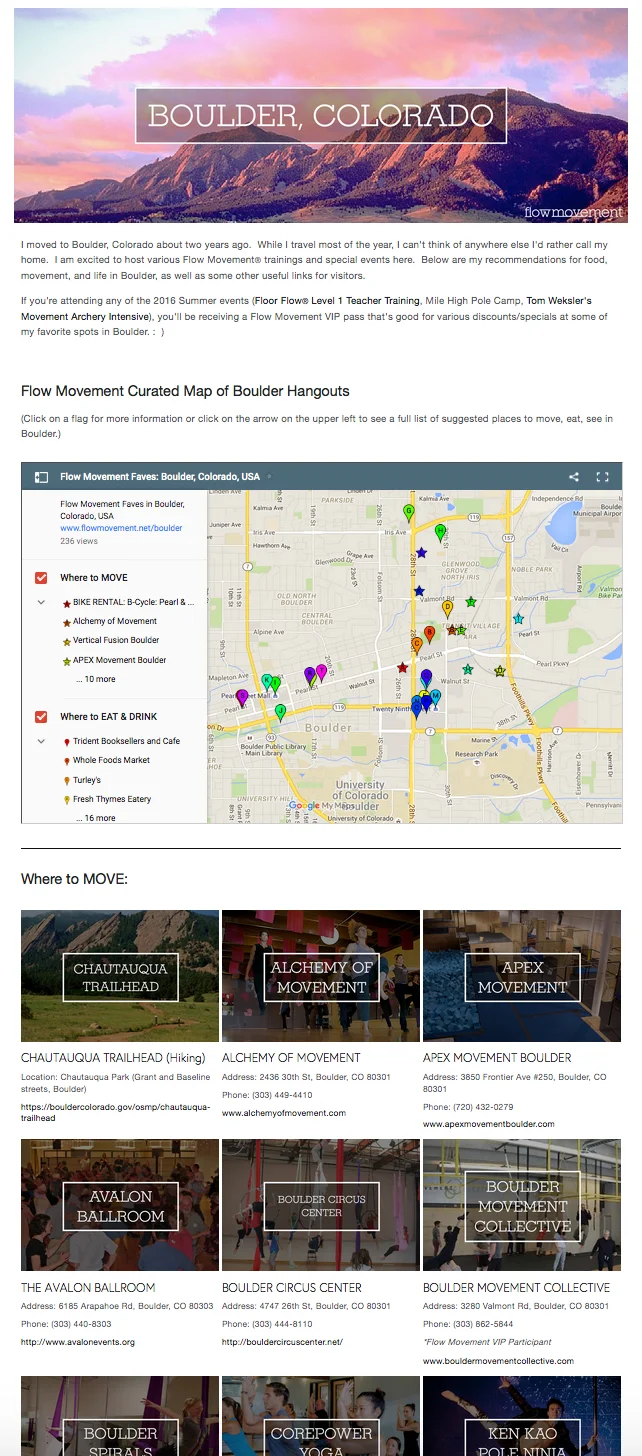Viewport: 642px width, 1456px height.
Task: Click green map pin labeled J
Action: 280,711
